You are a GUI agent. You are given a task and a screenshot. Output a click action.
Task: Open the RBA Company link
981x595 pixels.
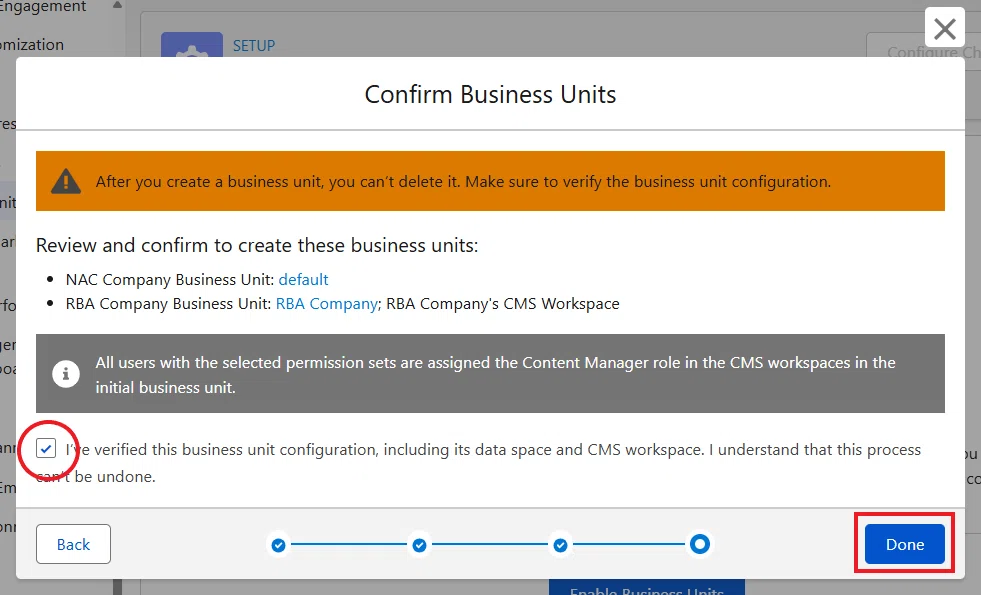point(327,303)
